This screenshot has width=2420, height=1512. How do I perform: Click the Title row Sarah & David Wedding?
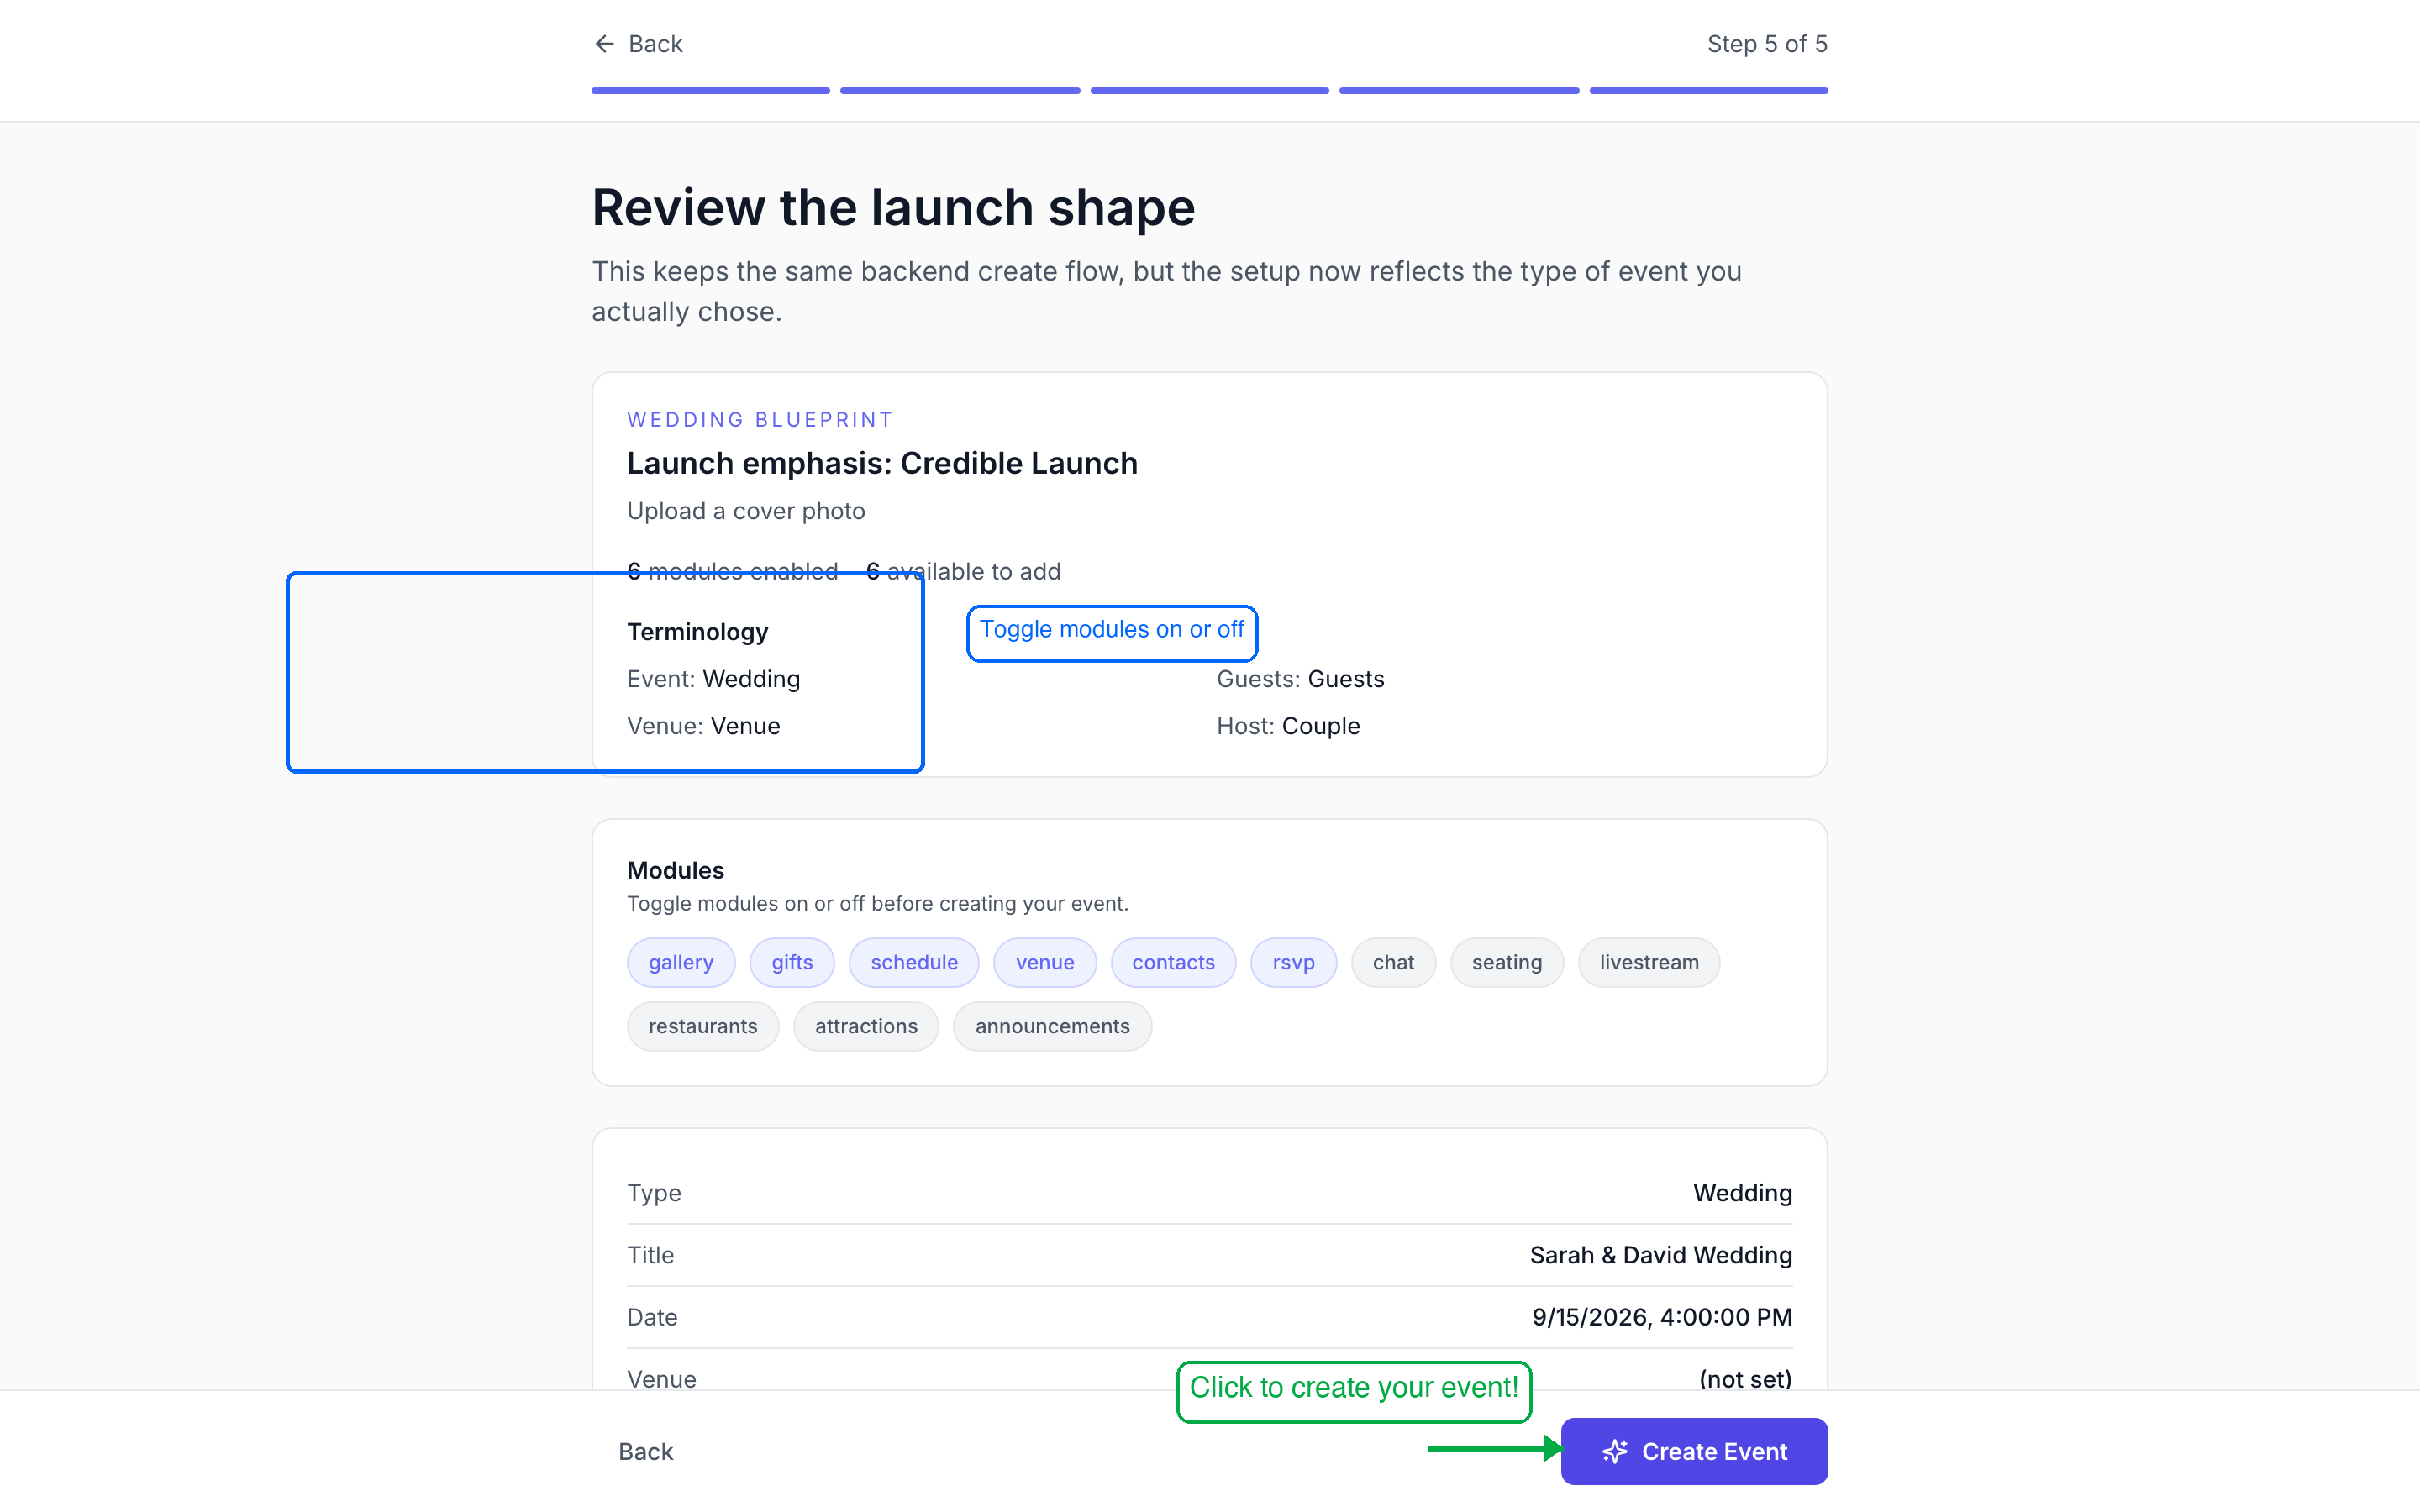click(x=1660, y=1255)
